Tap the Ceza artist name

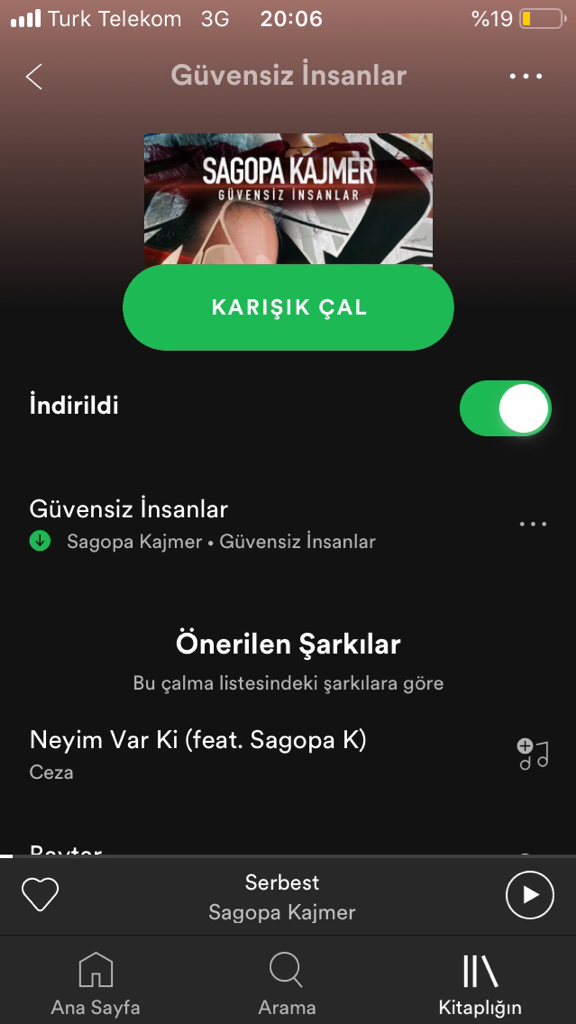pyautogui.click(x=51, y=773)
